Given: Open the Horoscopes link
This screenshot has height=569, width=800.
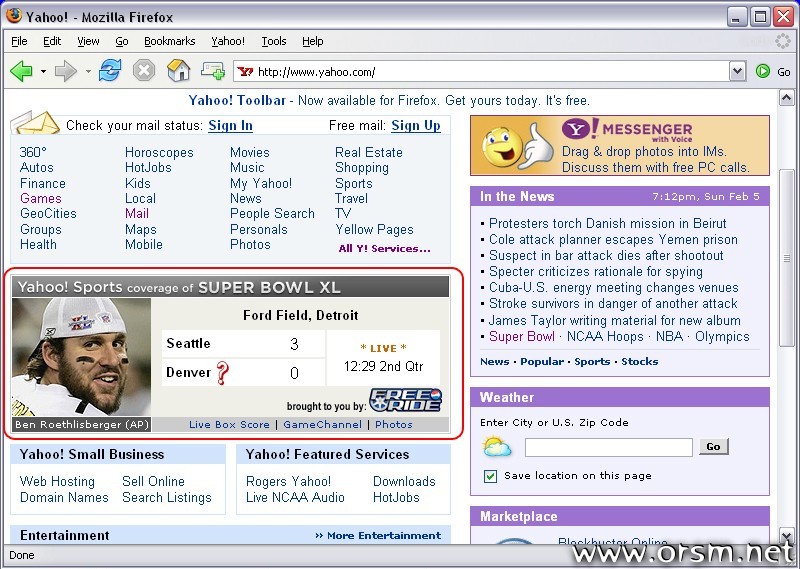Looking at the screenshot, I should point(159,153).
